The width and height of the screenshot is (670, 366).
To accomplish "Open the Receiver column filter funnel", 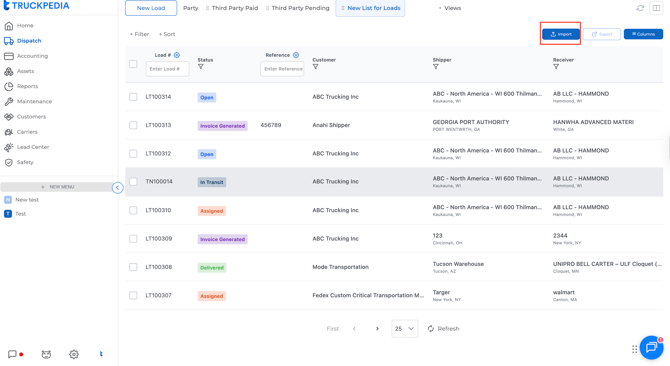I will coord(556,67).
